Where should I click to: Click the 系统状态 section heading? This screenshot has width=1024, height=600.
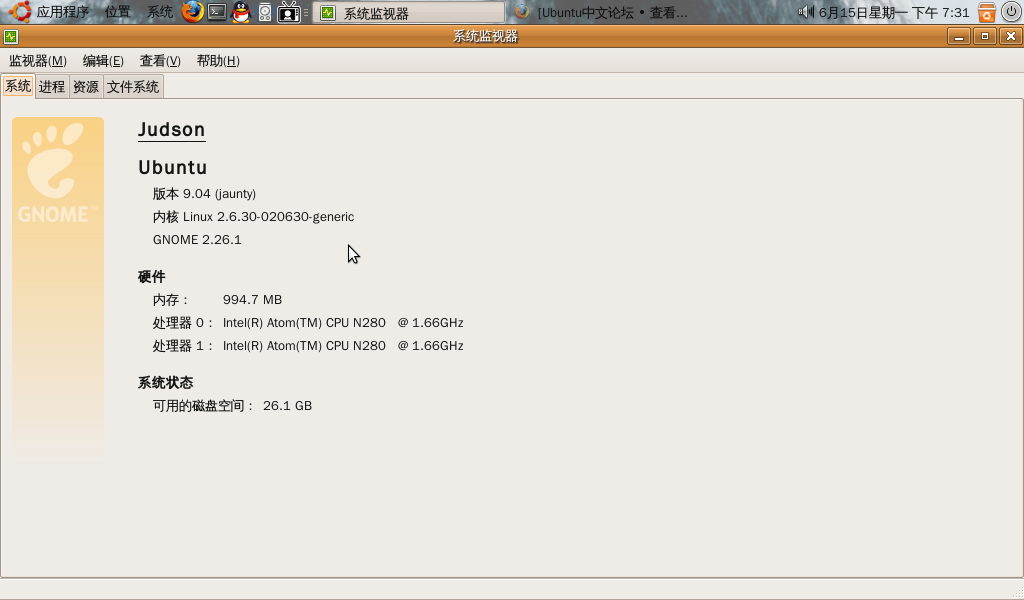[165, 382]
